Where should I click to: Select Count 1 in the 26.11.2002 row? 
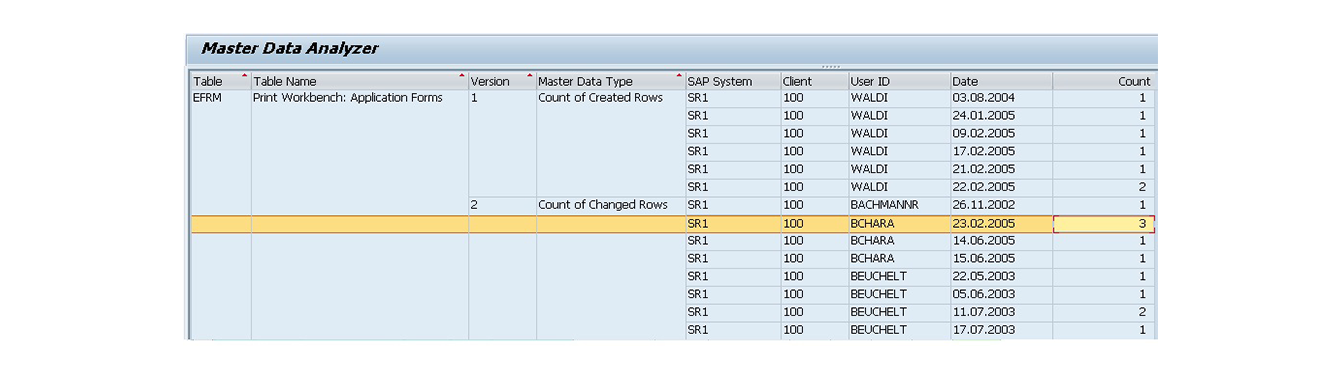pyautogui.click(x=1103, y=205)
